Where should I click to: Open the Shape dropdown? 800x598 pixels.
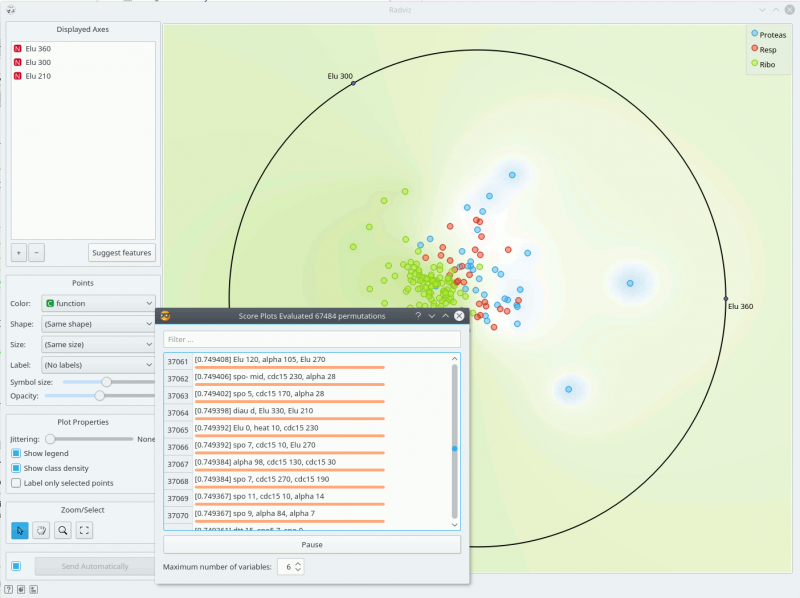(97, 323)
